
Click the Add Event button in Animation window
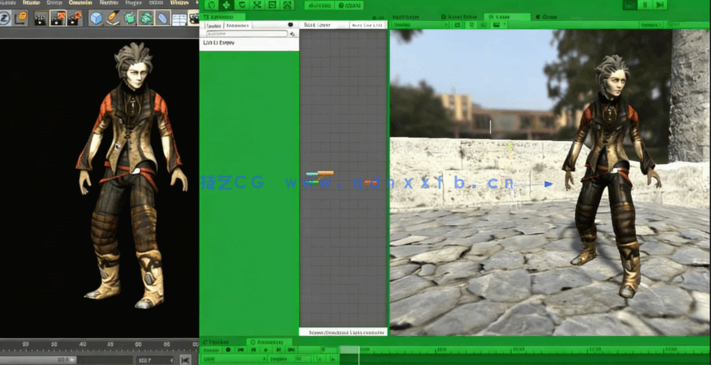(332, 359)
